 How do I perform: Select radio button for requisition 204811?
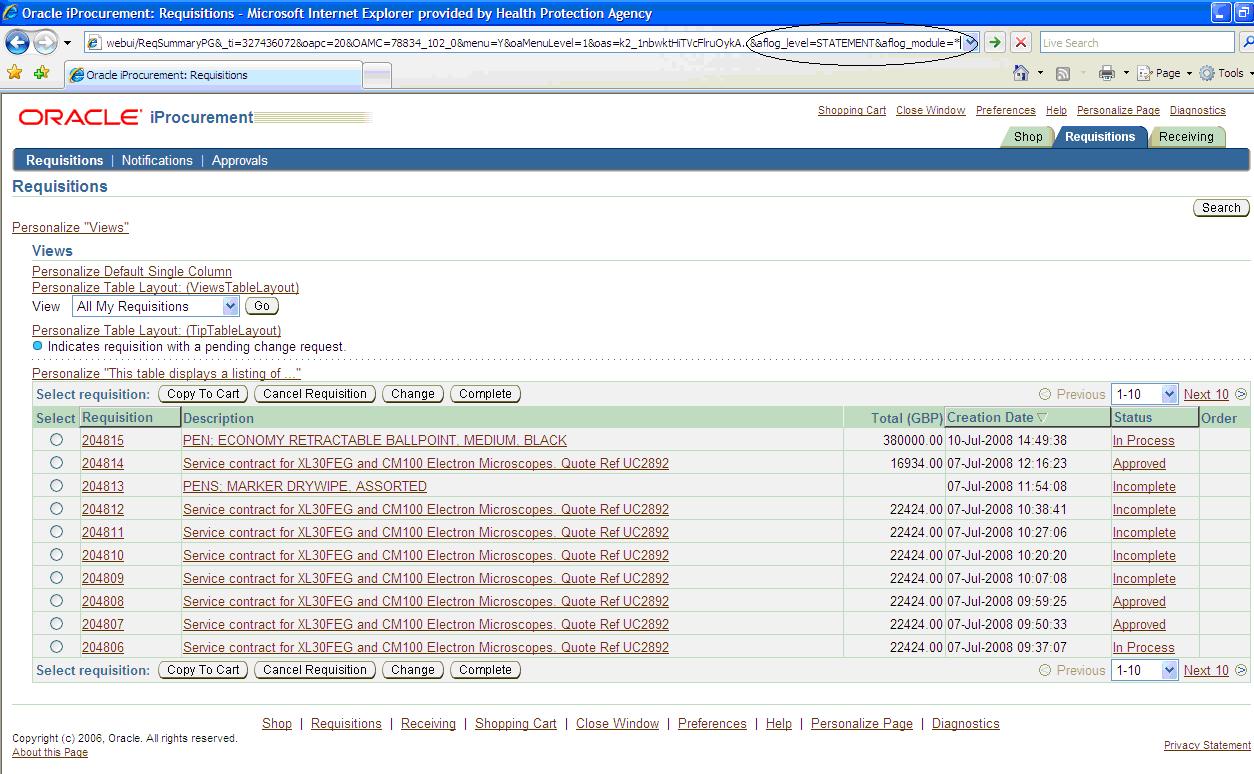point(56,532)
